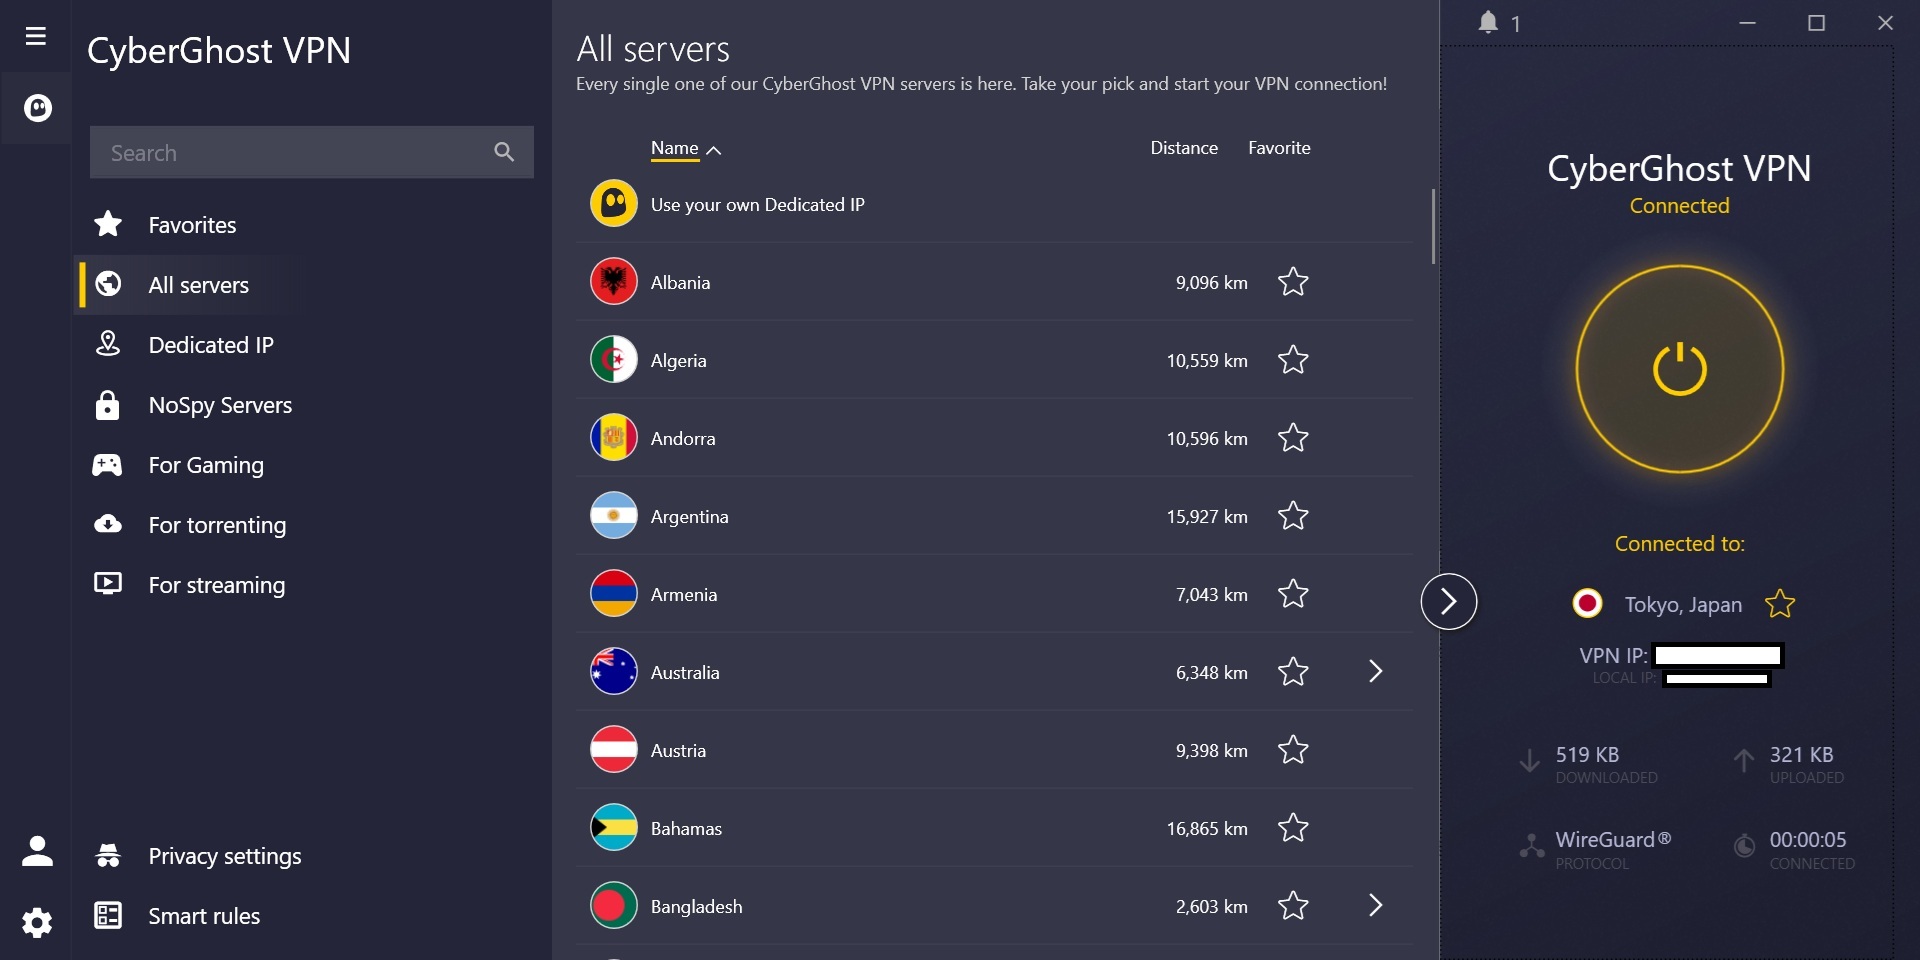Image resolution: width=1920 pixels, height=960 pixels.
Task: Open the notifications bell
Action: point(1488,23)
